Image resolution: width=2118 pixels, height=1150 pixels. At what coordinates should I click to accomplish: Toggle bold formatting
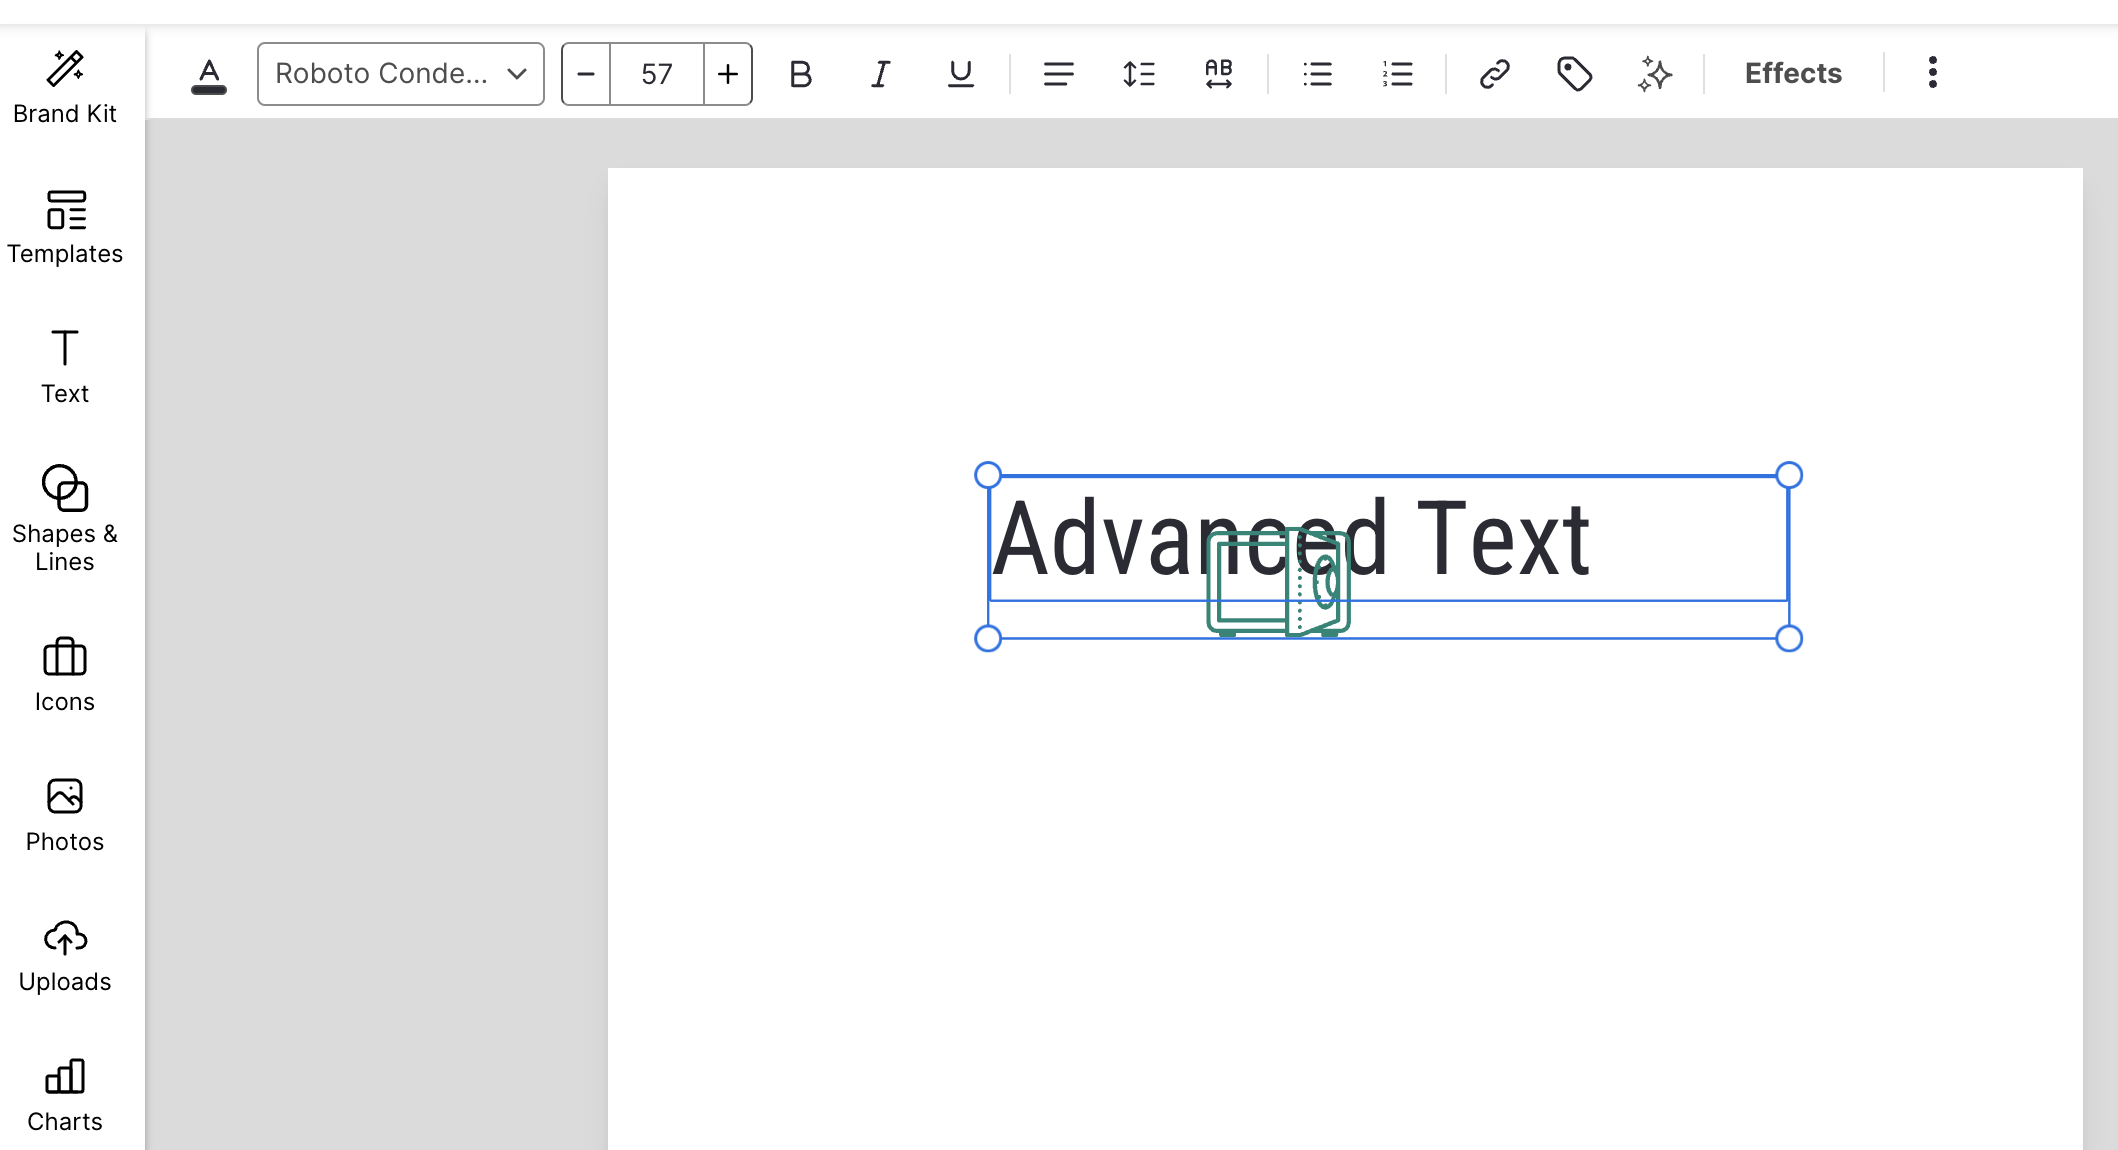point(800,74)
